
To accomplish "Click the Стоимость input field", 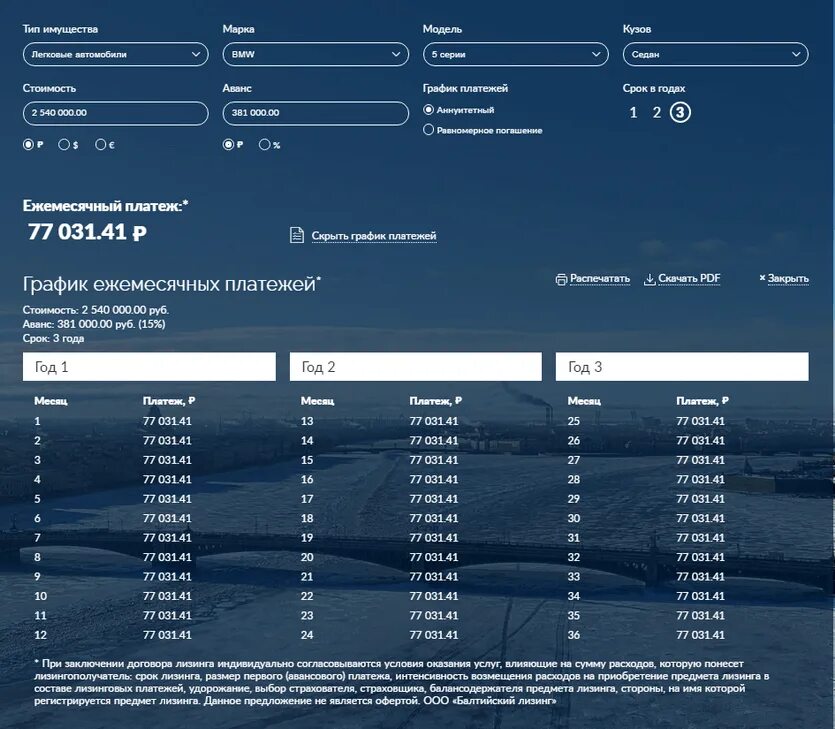I will point(116,113).
